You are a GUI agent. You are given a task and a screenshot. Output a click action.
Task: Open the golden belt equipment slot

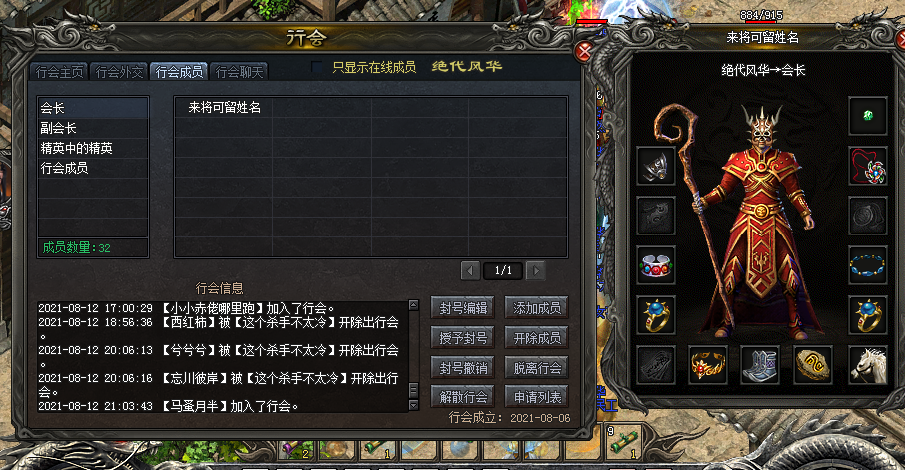(708, 365)
